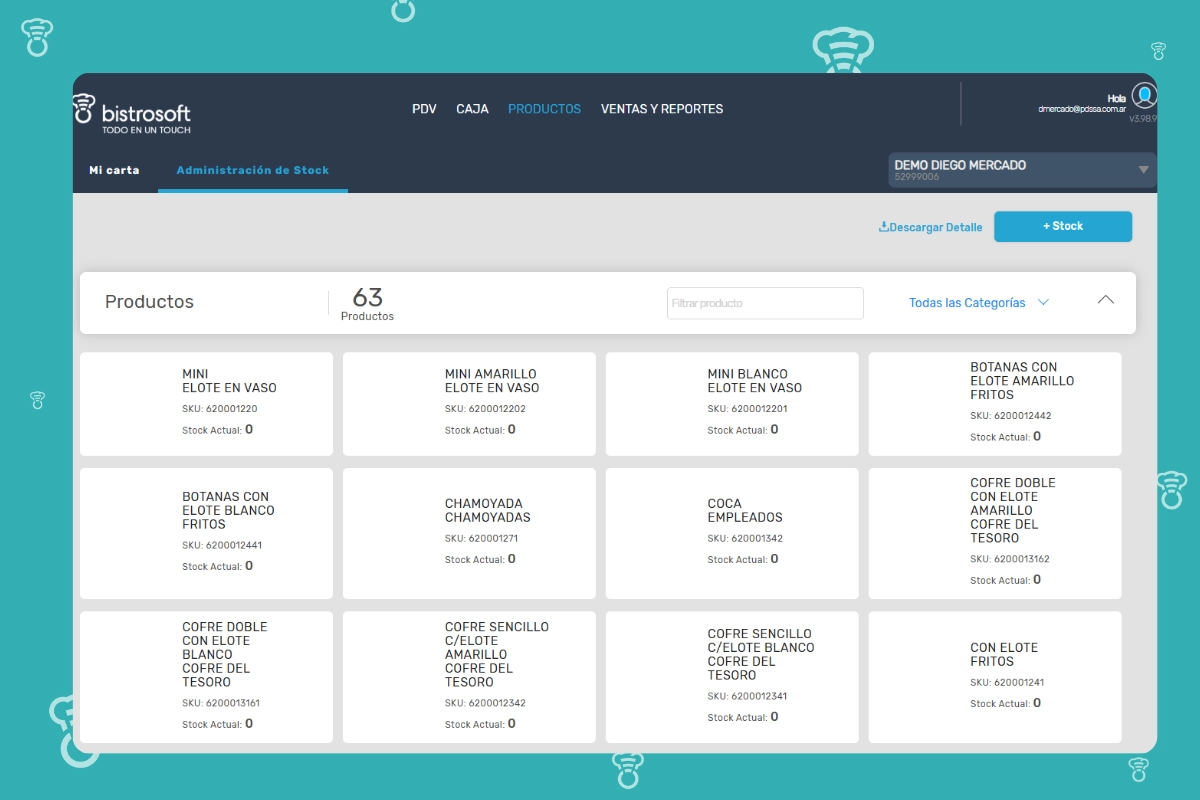Click the download icon beside Descargar Detalle
Viewport: 1200px width, 800px height.
883,227
